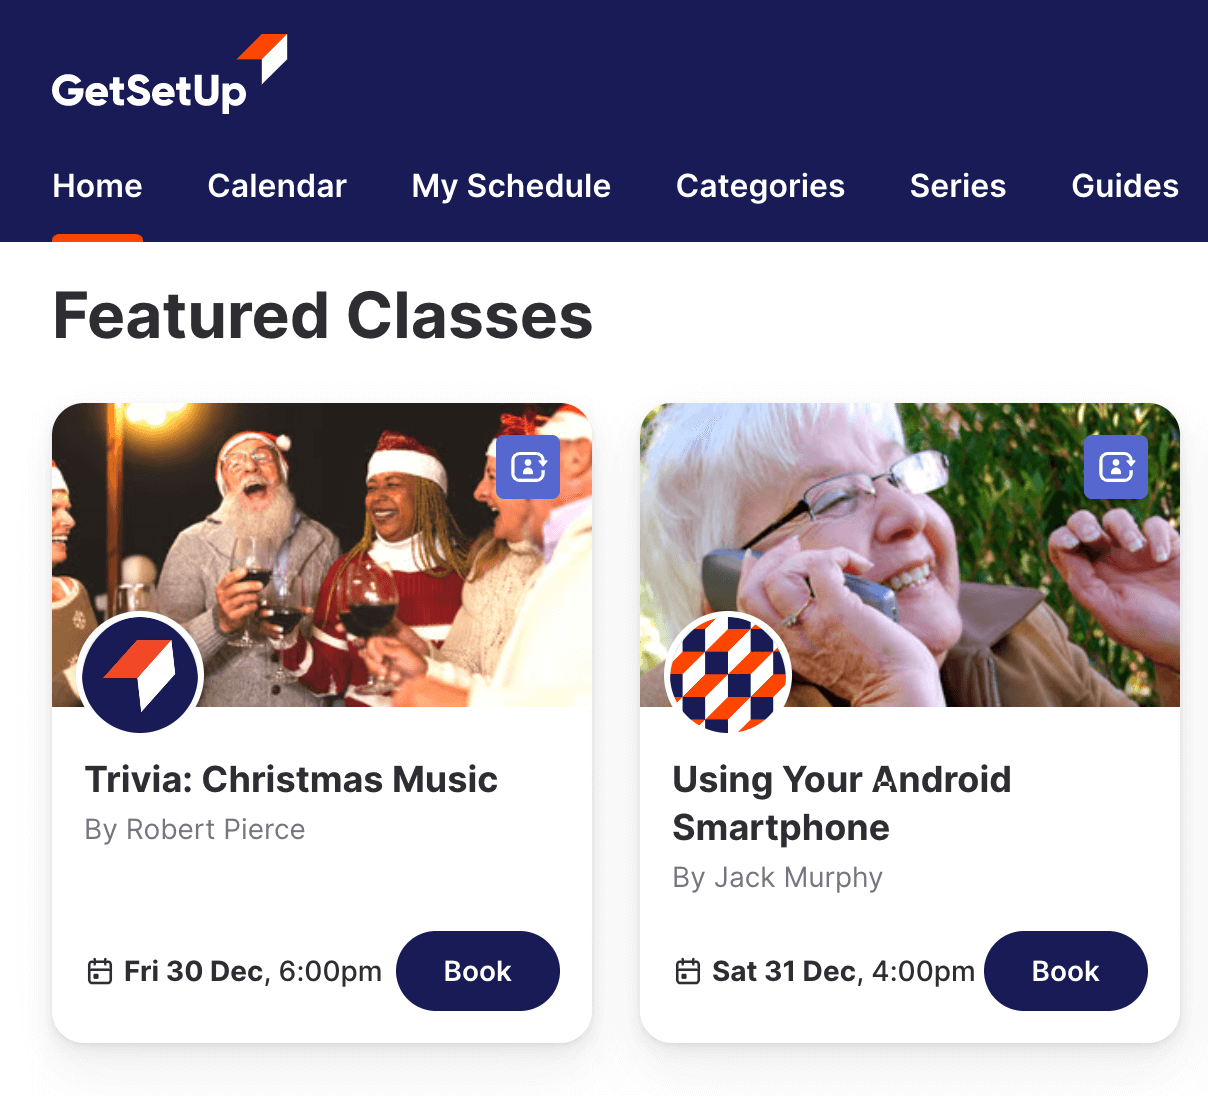Click the checkered host avatar on Android Smartphone card
The height and width of the screenshot is (1096, 1208).
click(x=728, y=675)
